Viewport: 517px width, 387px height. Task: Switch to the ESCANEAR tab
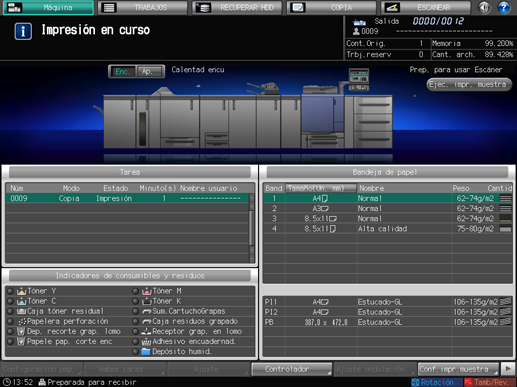(426, 7)
